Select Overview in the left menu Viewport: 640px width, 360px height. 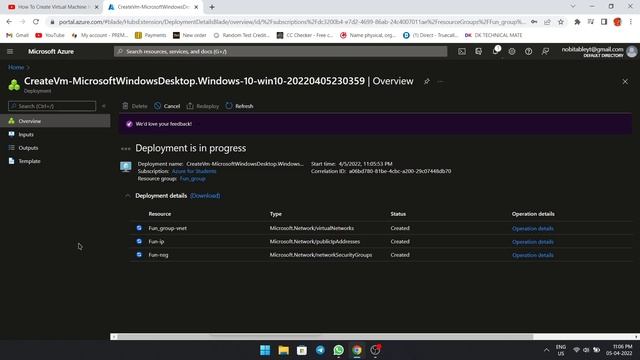(x=55, y=121)
